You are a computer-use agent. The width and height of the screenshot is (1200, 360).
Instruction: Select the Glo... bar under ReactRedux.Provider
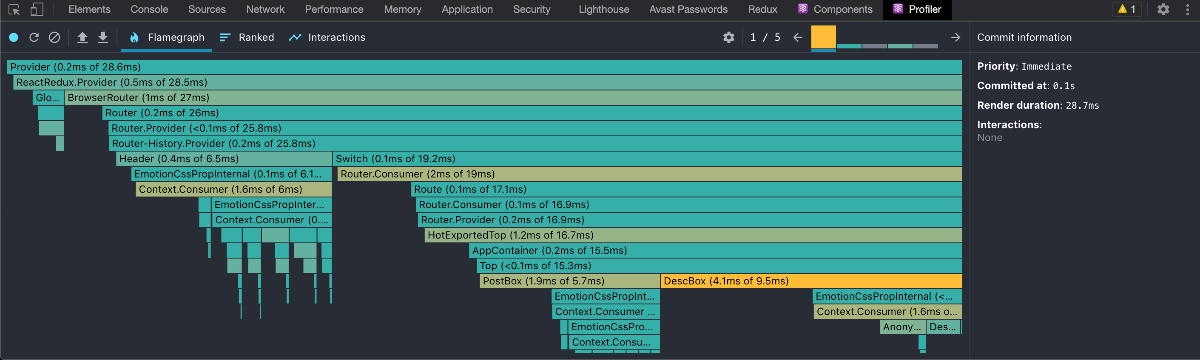tap(47, 97)
